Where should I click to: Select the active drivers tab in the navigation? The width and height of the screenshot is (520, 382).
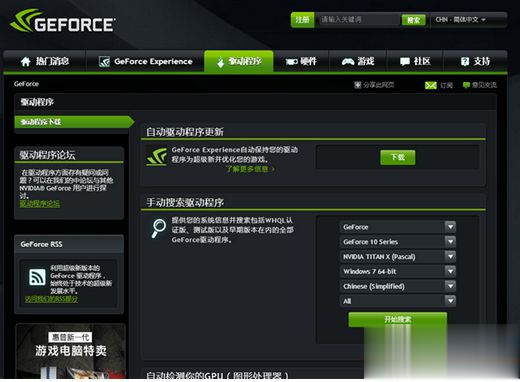point(239,62)
